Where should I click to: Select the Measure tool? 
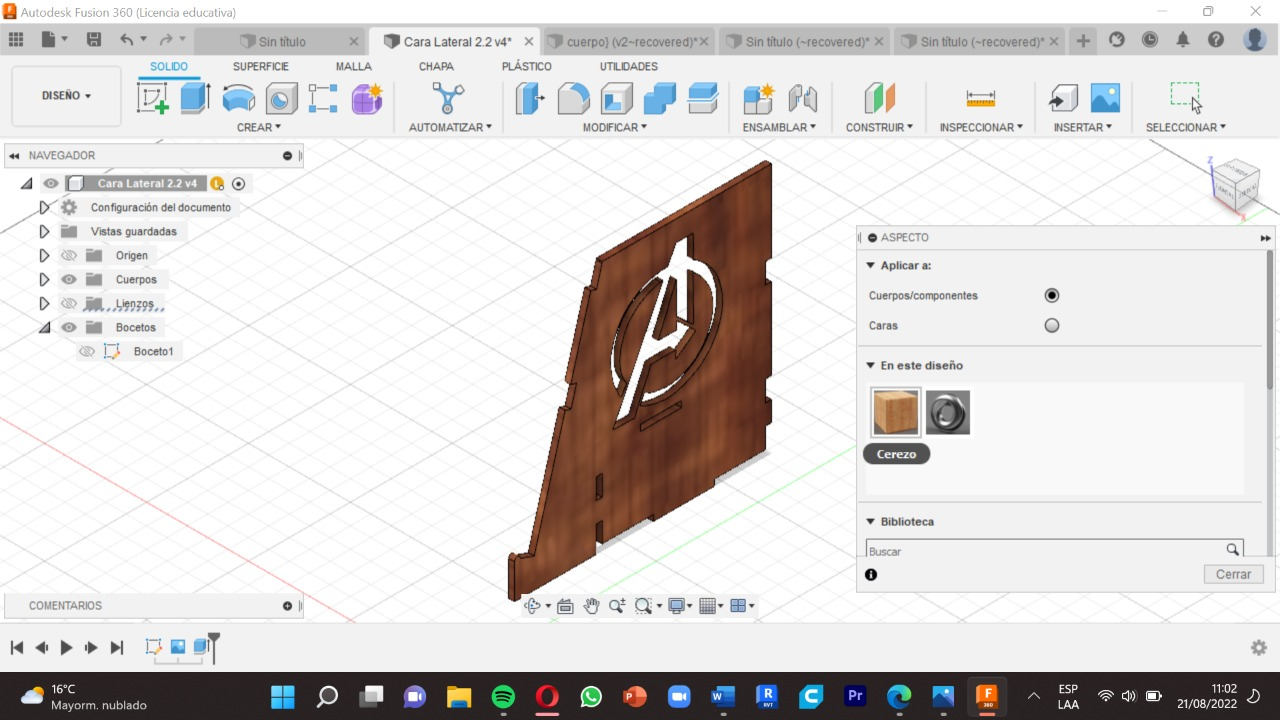981,98
